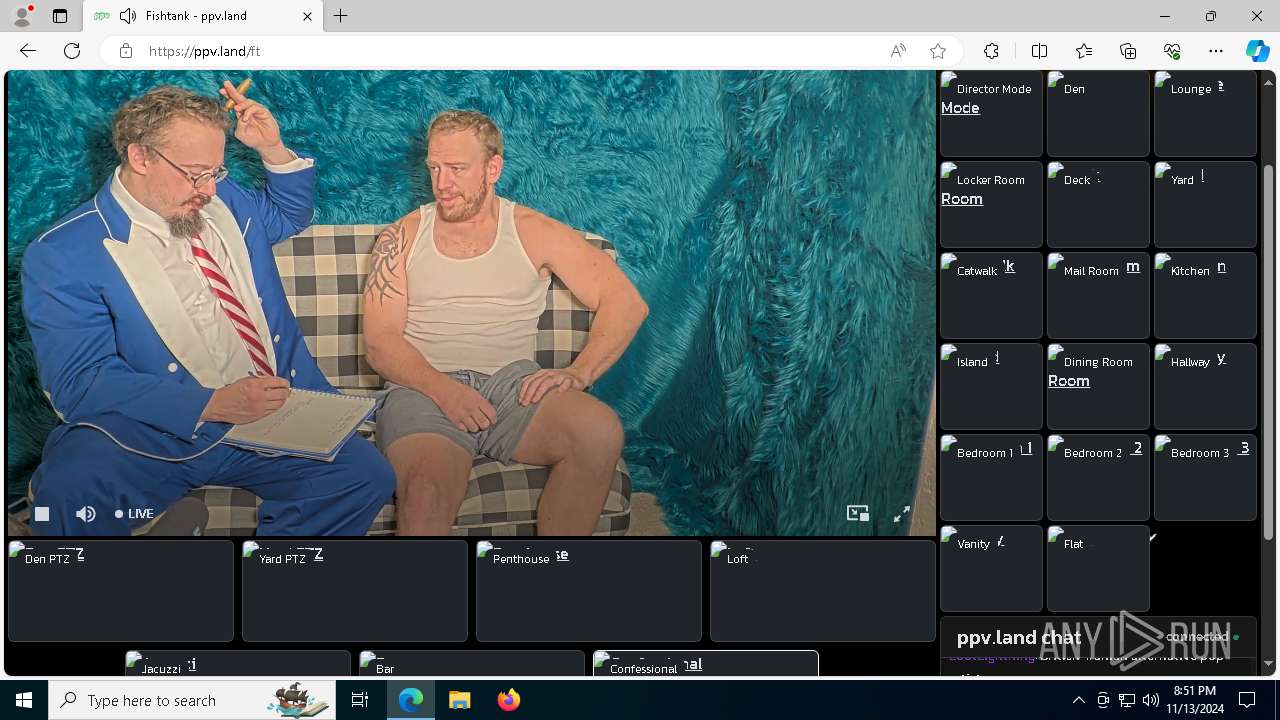The width and height of the screenshot is (1280, 720).
Task: Switch to Bedroom 2 camera
Action: point(1098,477)
